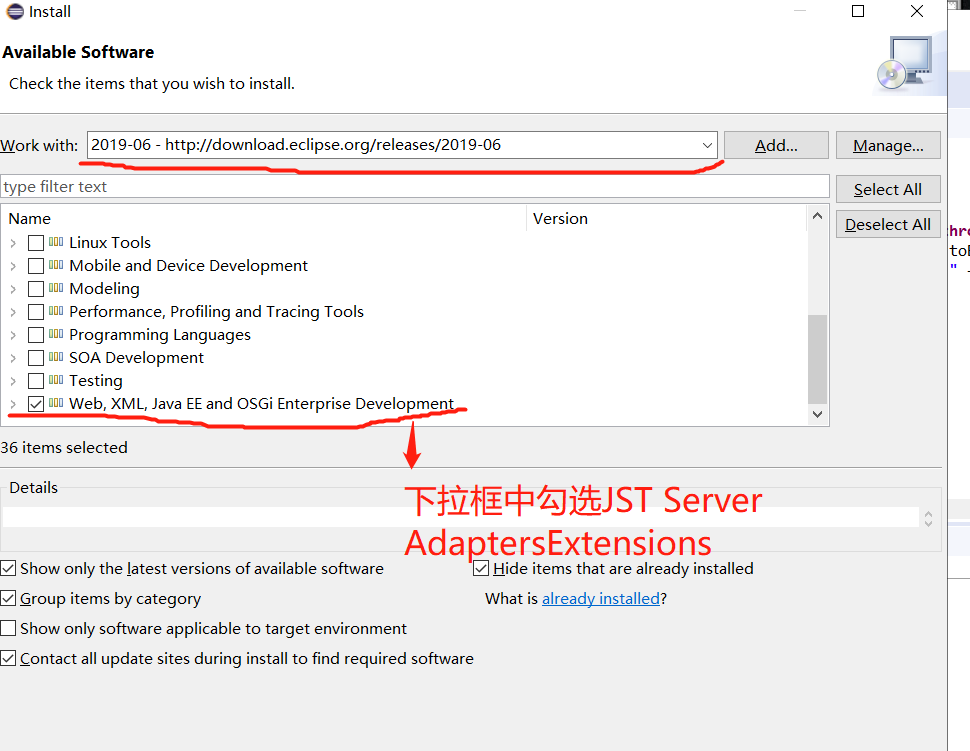Select the SOA Development row text
The width and height of the screenshot is (970, 751).
tap(136, 358)
